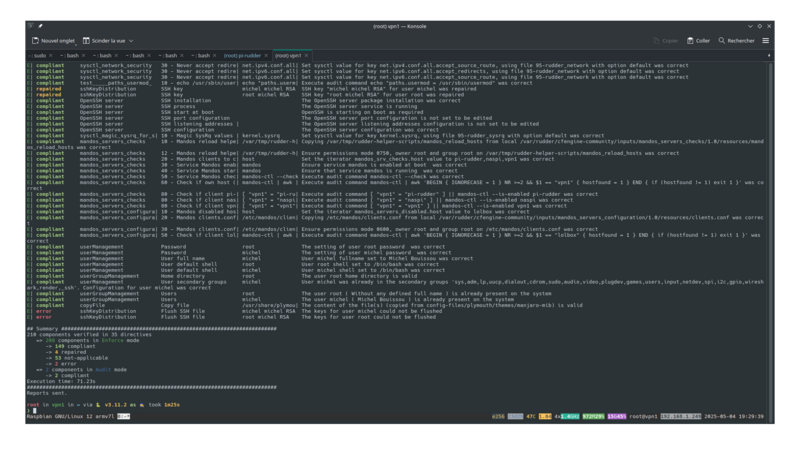Viewport: 800px width, 454px height.
Task: Close the (root) vpn1 tab
Action: (306, 56)
